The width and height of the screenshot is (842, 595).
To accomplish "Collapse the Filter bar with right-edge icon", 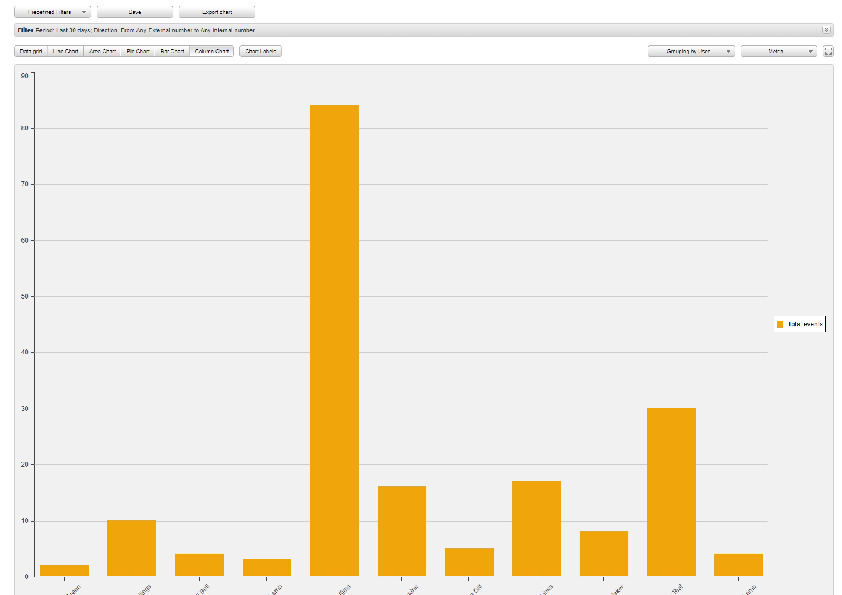I will (x=827, y=30).
